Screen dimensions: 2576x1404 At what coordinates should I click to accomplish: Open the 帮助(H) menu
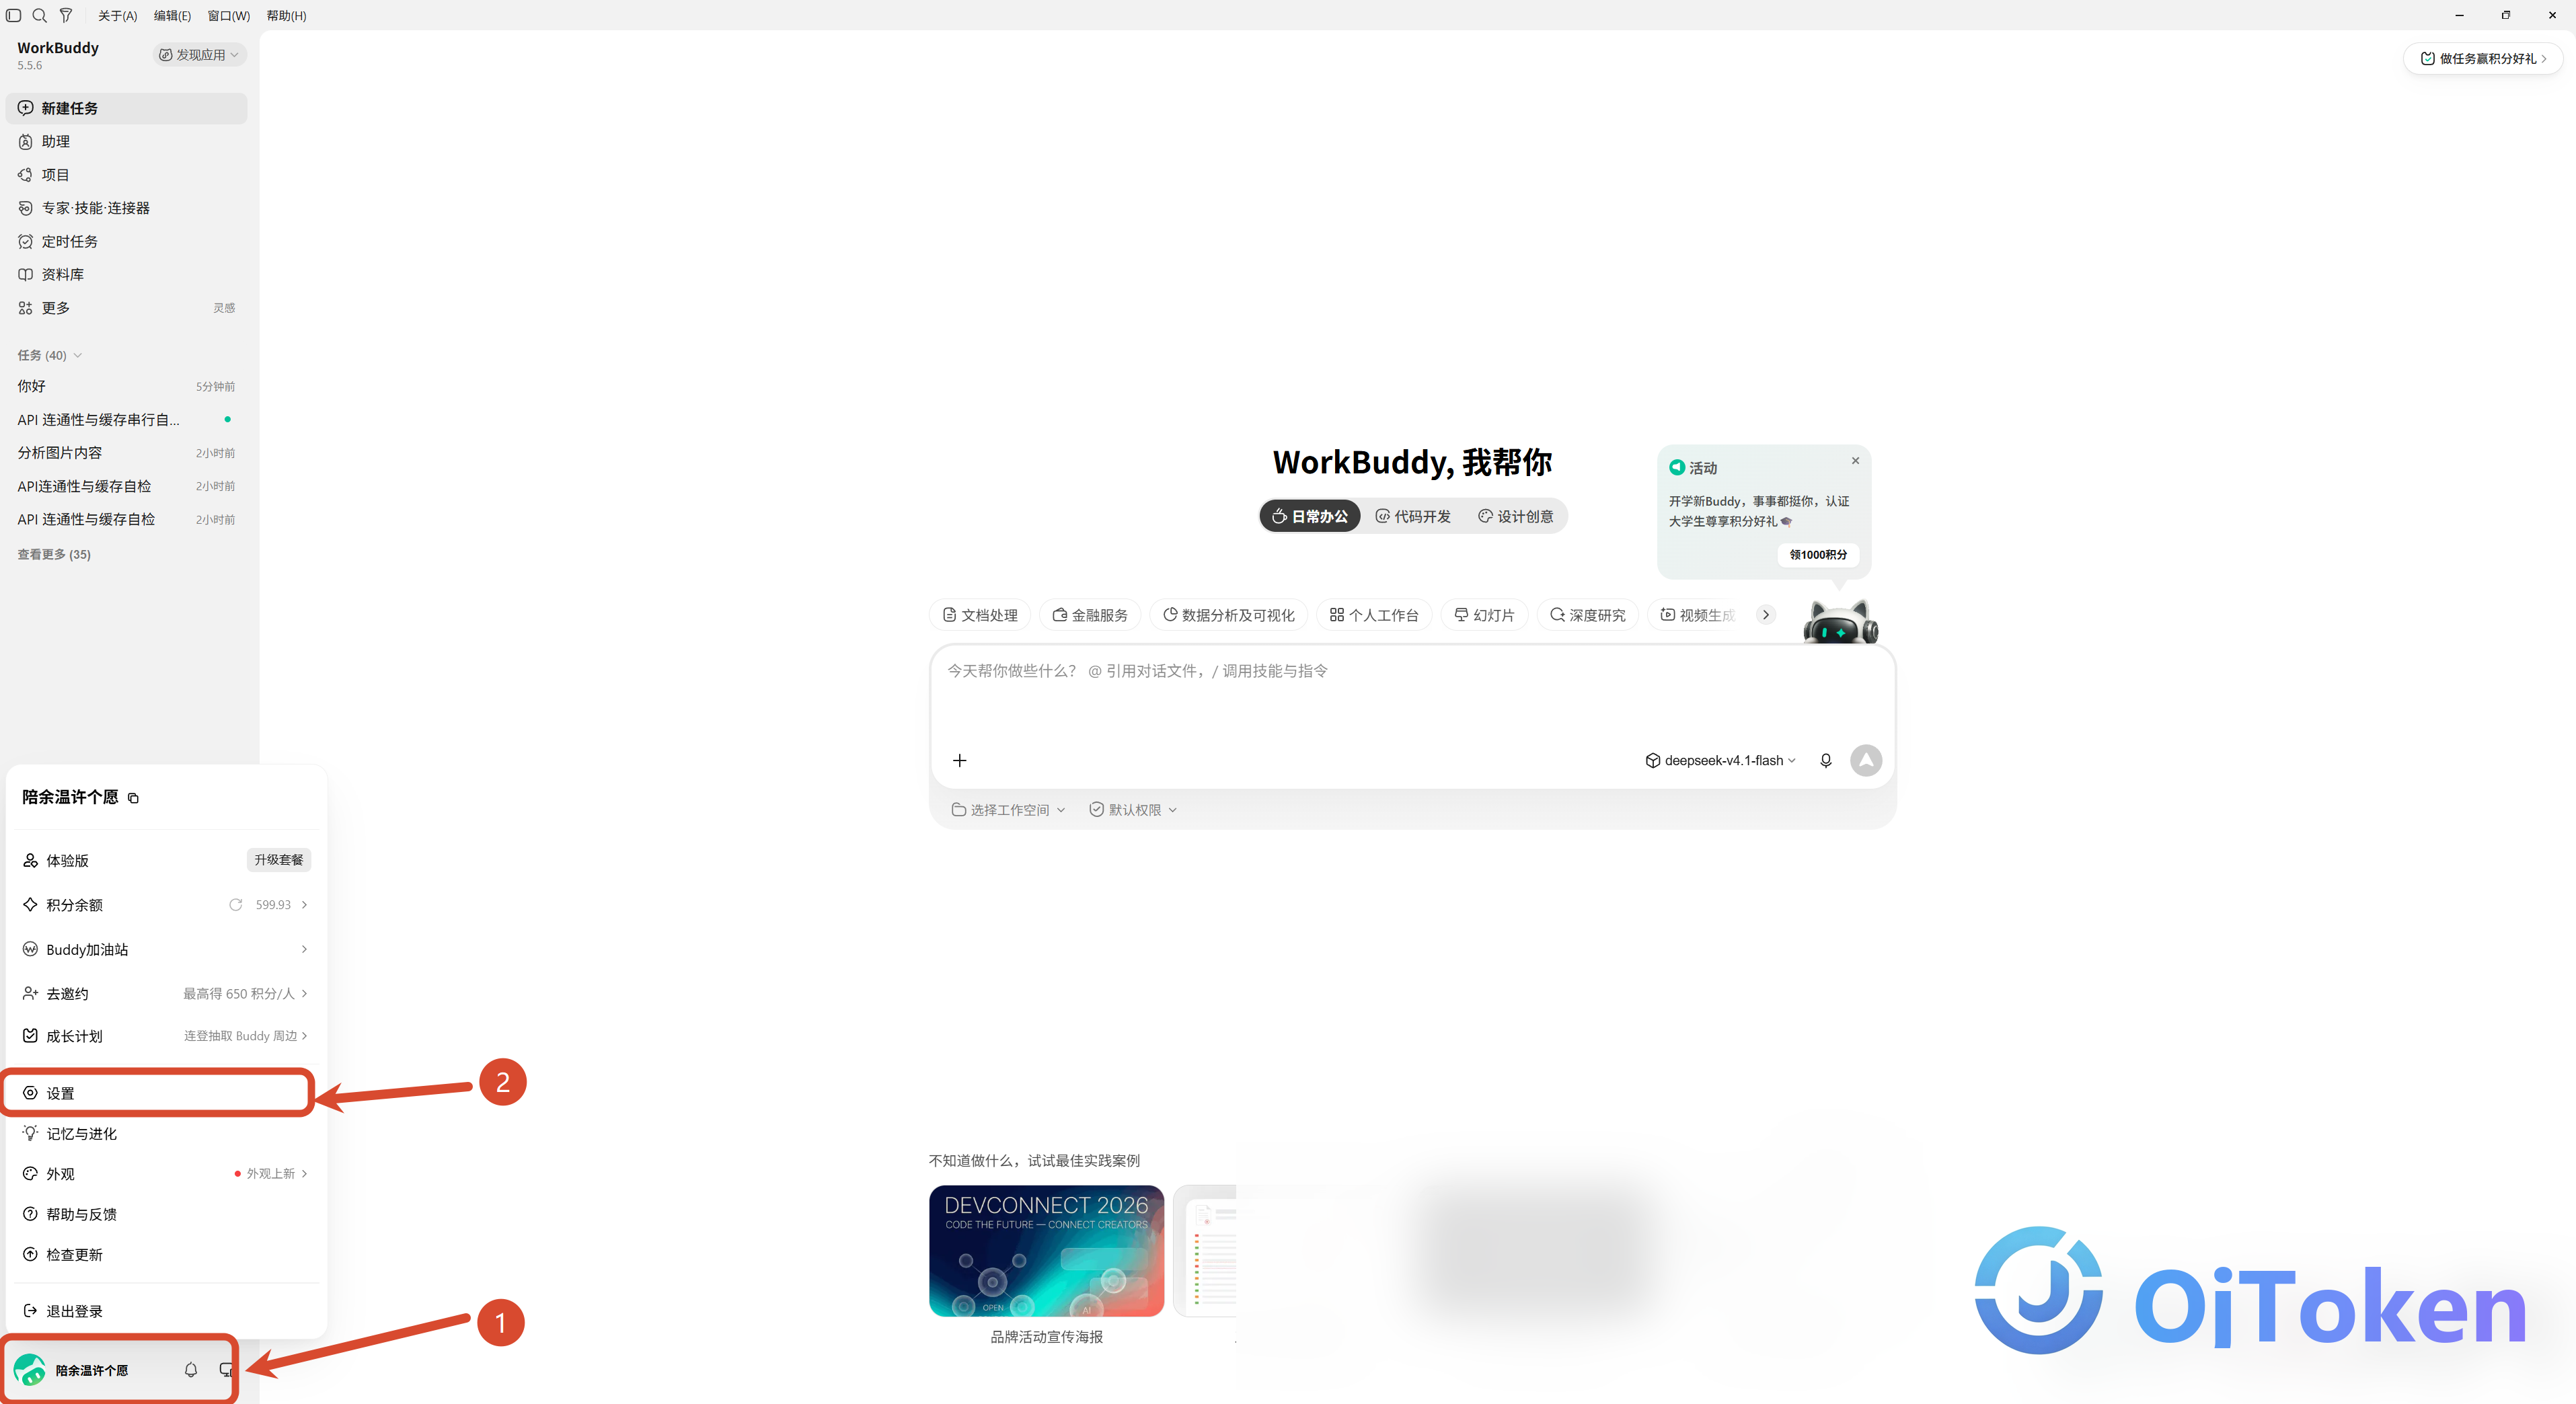click(287, 15)
